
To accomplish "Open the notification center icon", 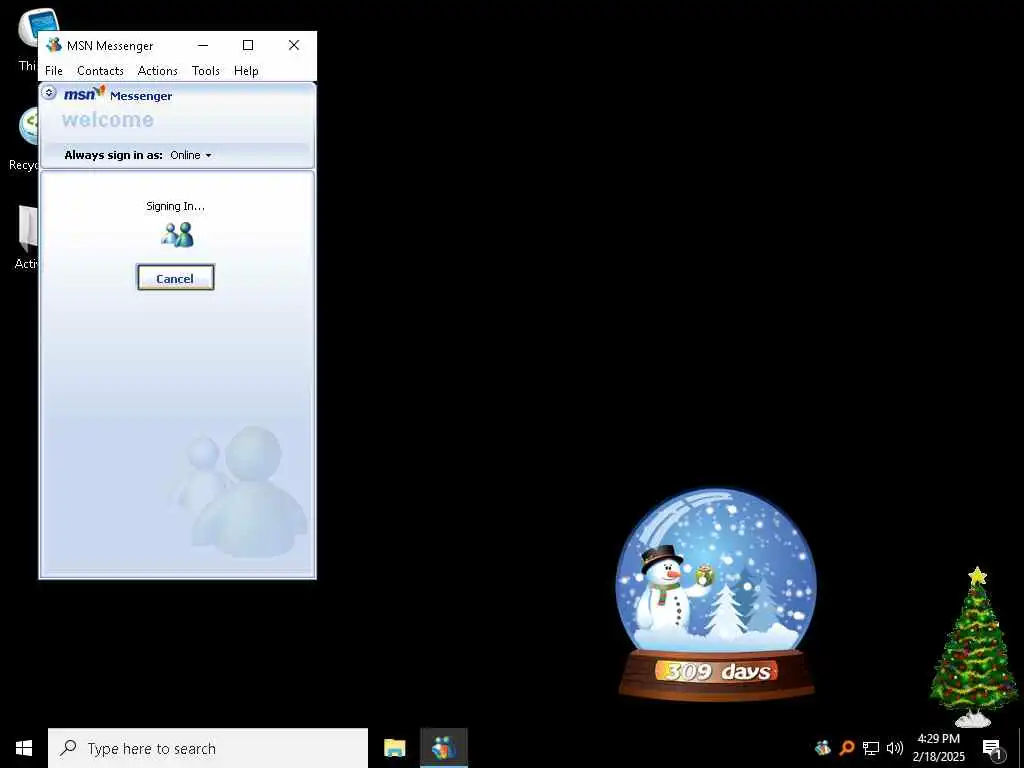I will (991, 748).
